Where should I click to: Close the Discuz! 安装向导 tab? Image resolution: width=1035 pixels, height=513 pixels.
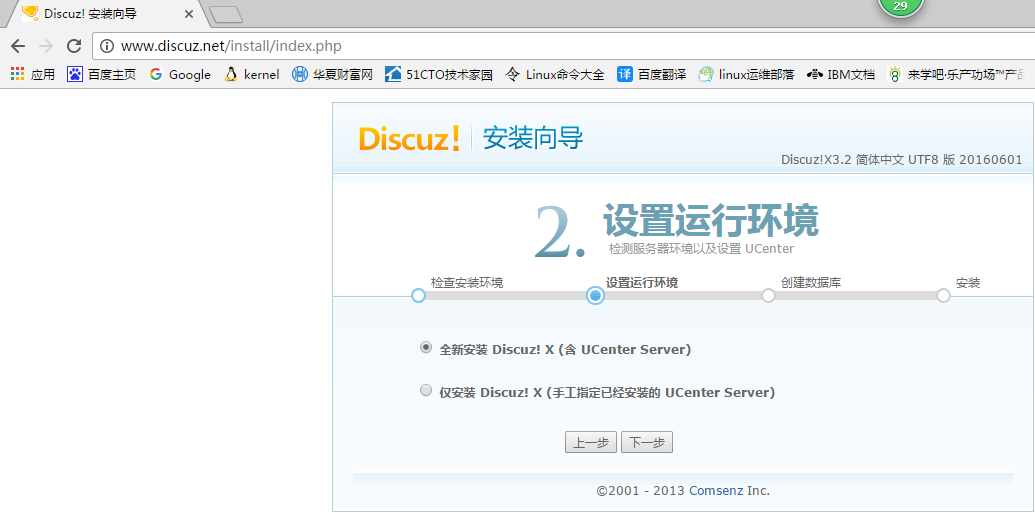click(189, 13)
